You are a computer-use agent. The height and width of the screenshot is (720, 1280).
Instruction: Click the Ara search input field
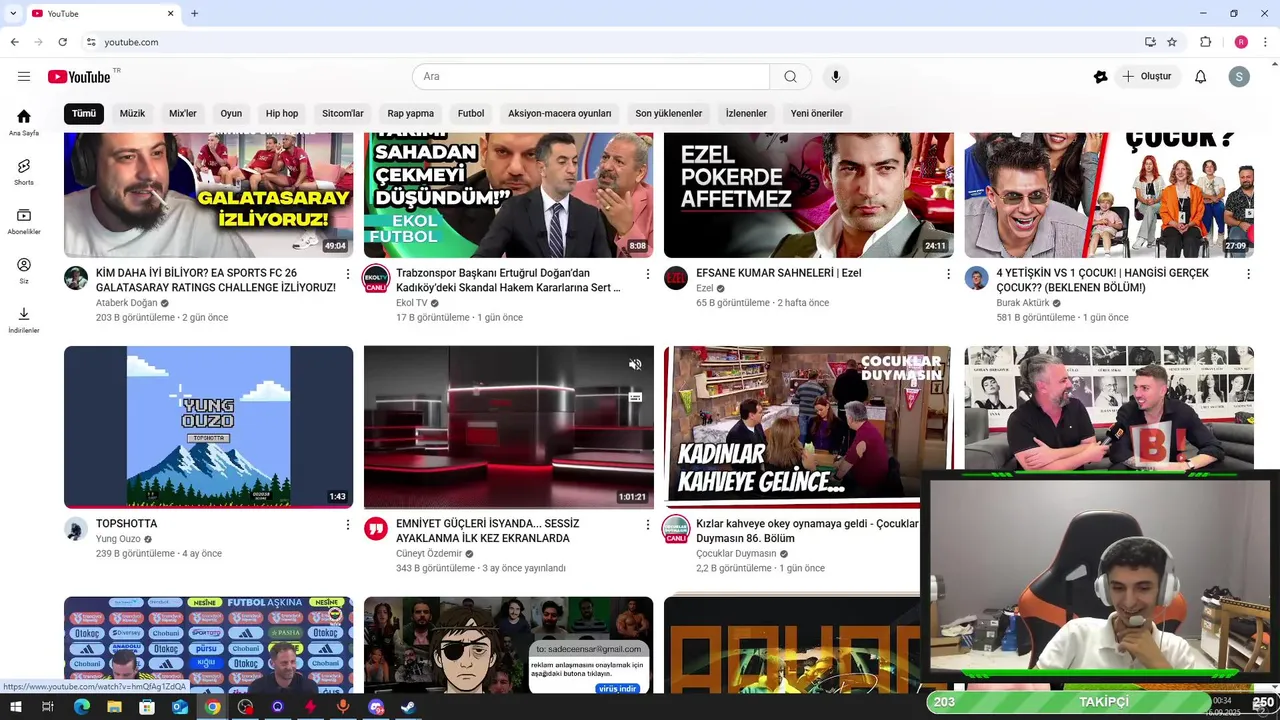(x=591, y=77)
